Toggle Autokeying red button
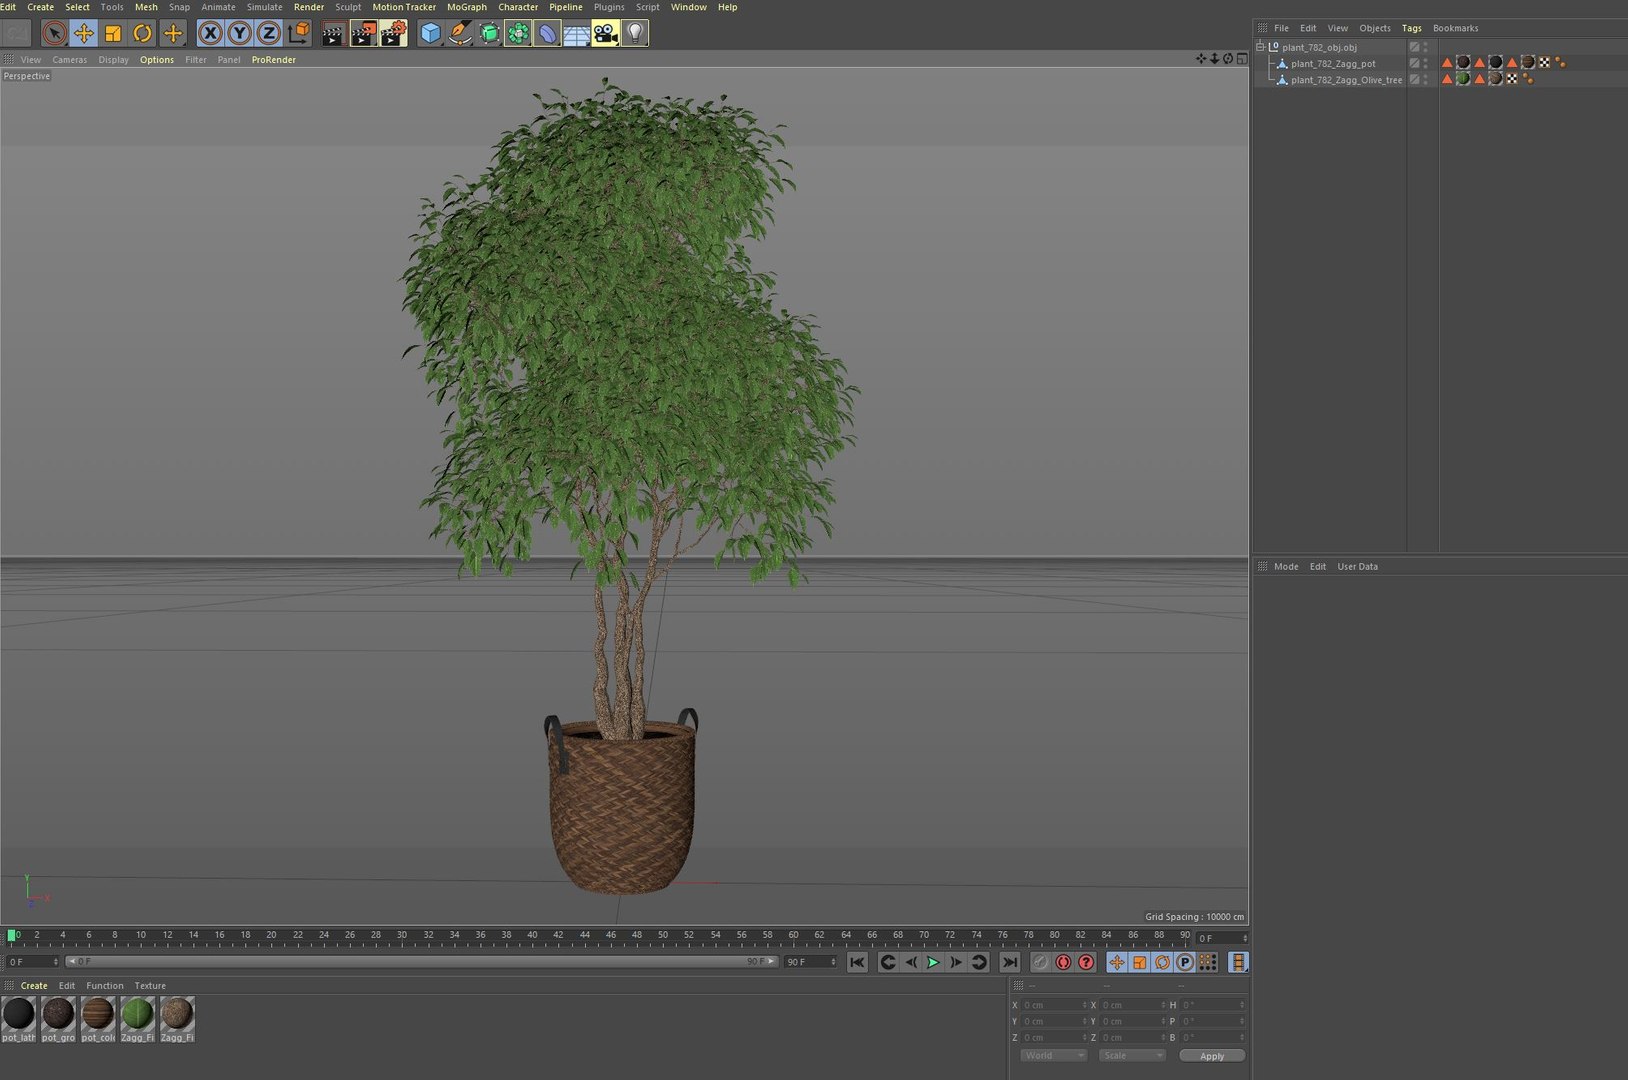Screen dimensions: 1628x1080 tap(1063, 962)
